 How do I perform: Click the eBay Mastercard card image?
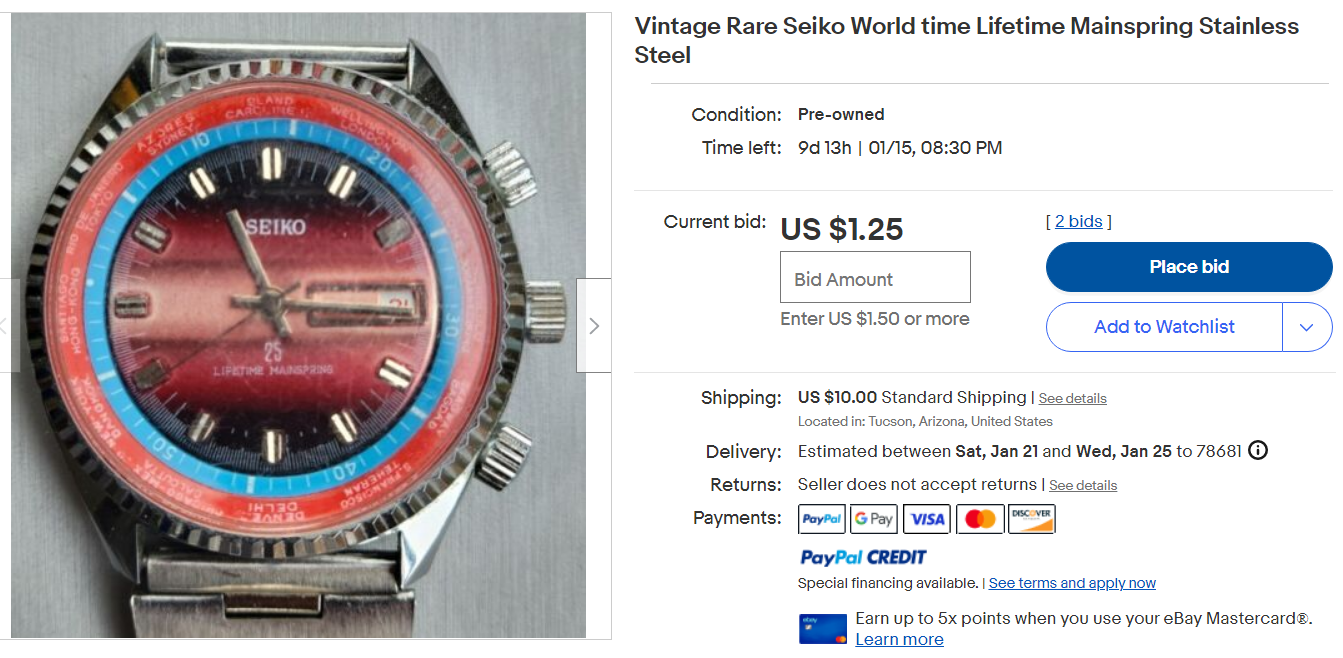click(x=823, y=628)
